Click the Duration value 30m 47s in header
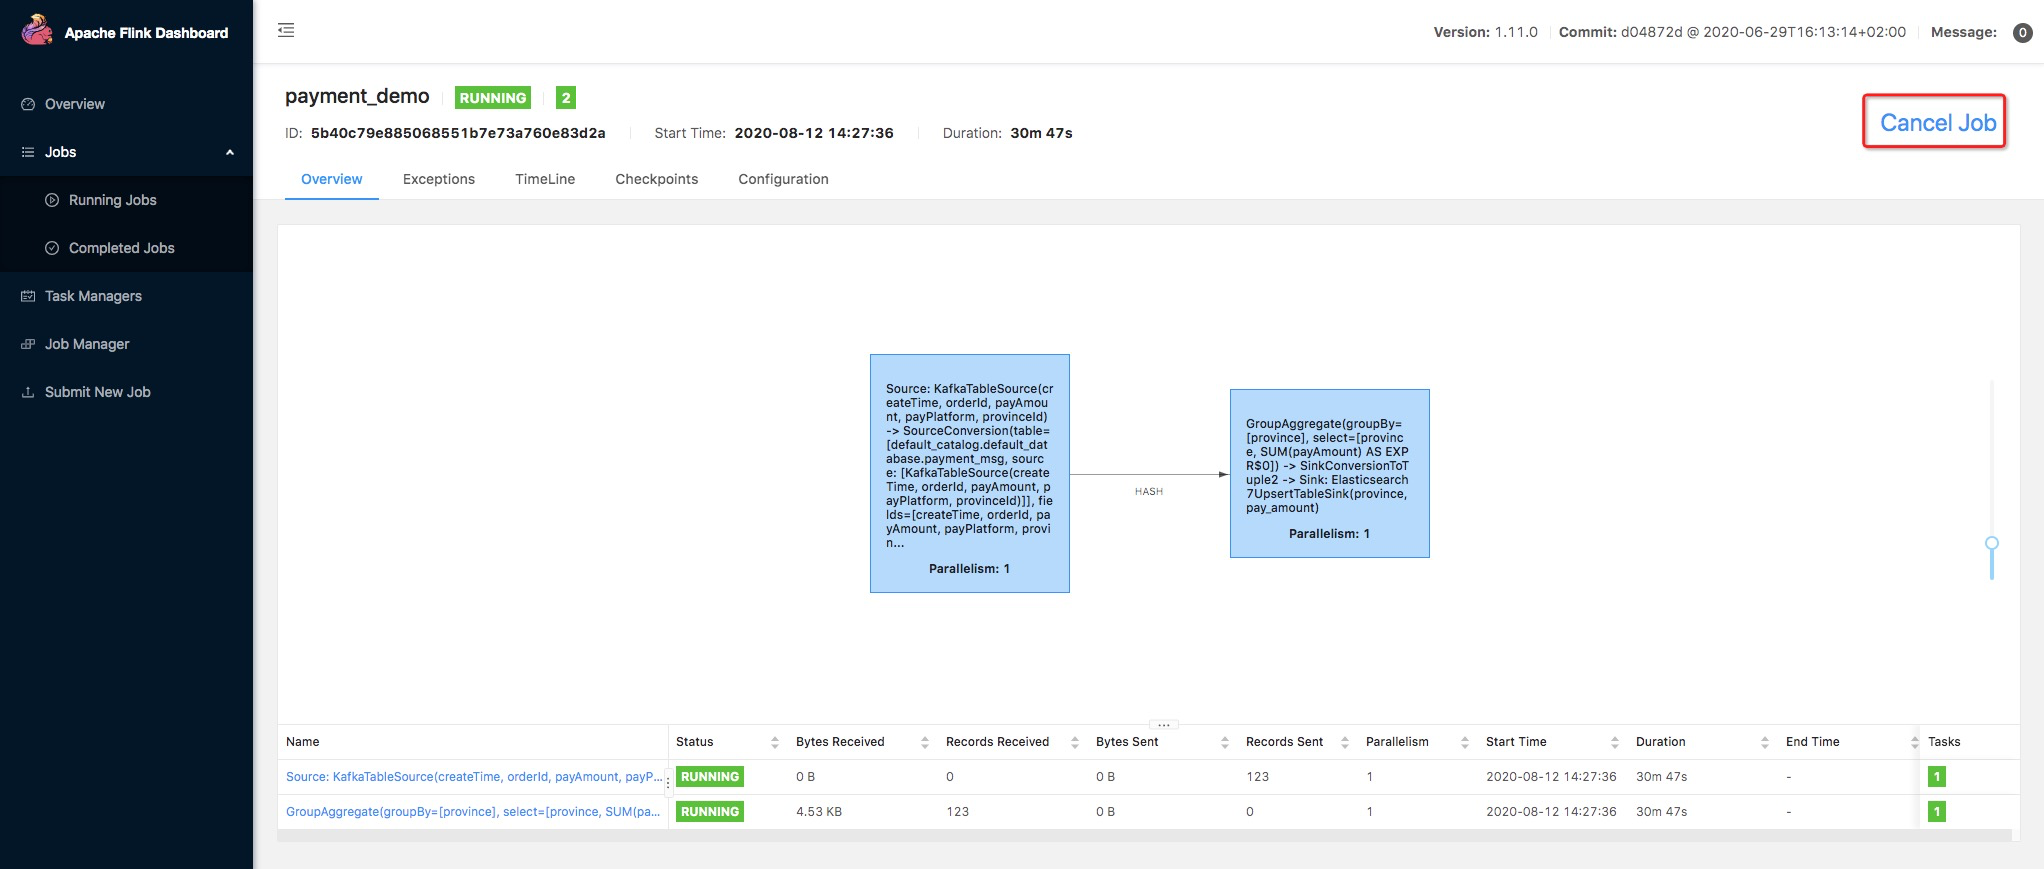 1041,133
